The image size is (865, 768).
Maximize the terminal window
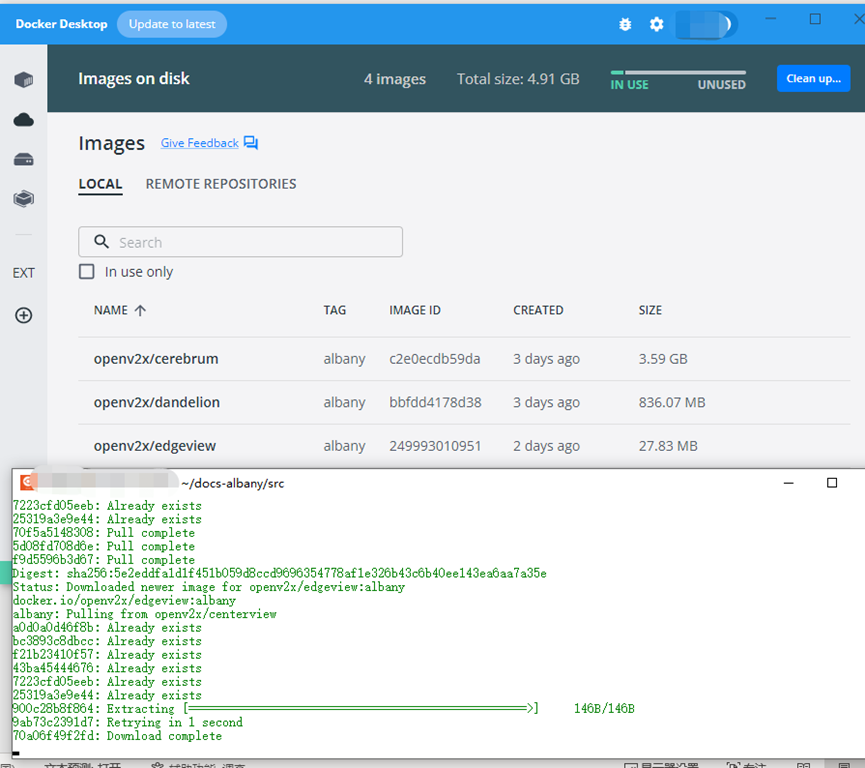pyautogui.click(x=832, y=483)
